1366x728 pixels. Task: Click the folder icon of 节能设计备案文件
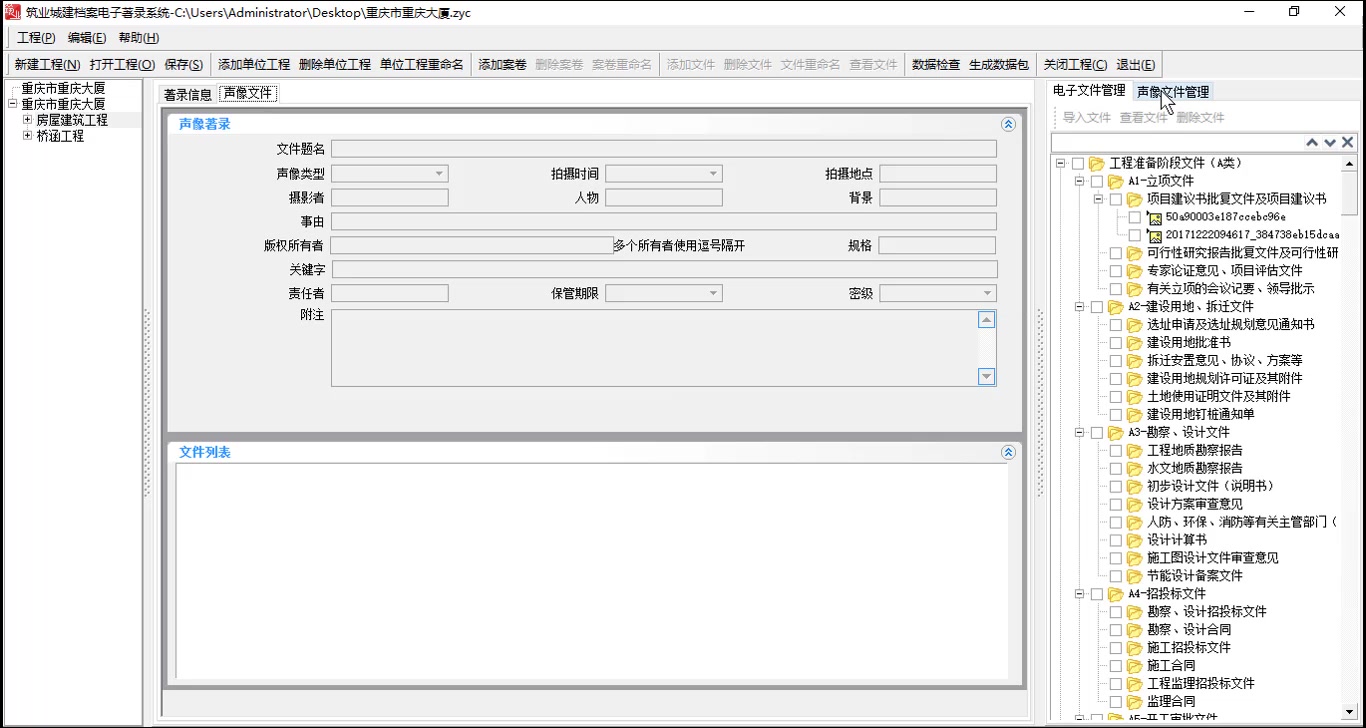[x=1134, y=576]
